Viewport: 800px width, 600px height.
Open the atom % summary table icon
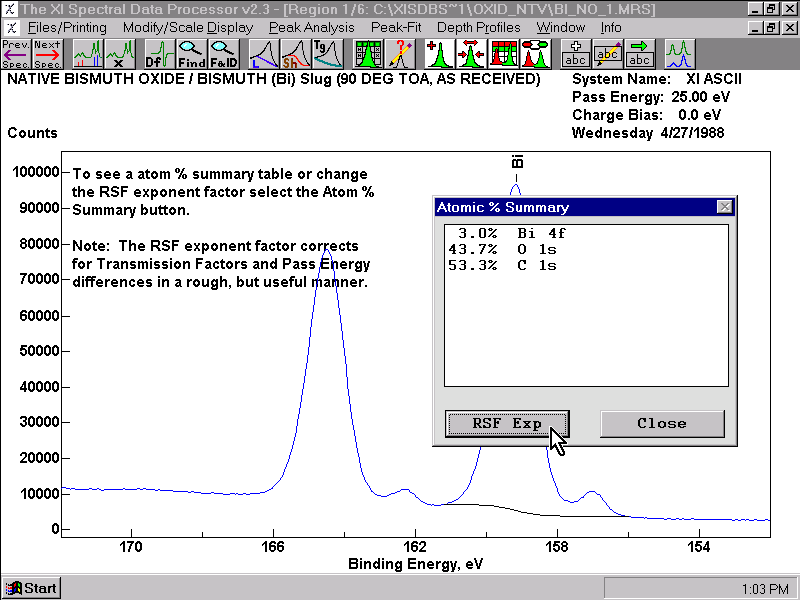(368, 54)
